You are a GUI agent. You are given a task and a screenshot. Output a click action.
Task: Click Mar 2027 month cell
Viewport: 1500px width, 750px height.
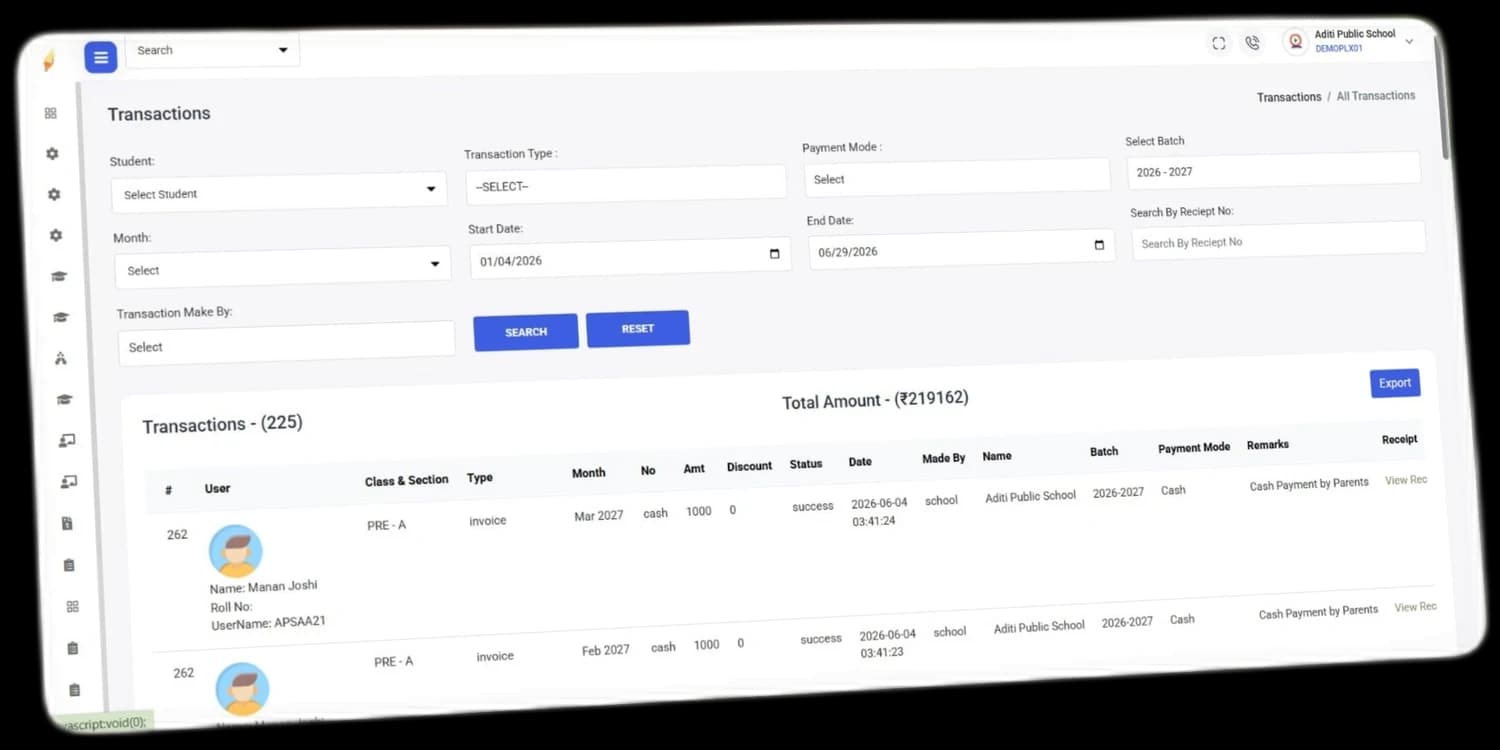(599, 515)
